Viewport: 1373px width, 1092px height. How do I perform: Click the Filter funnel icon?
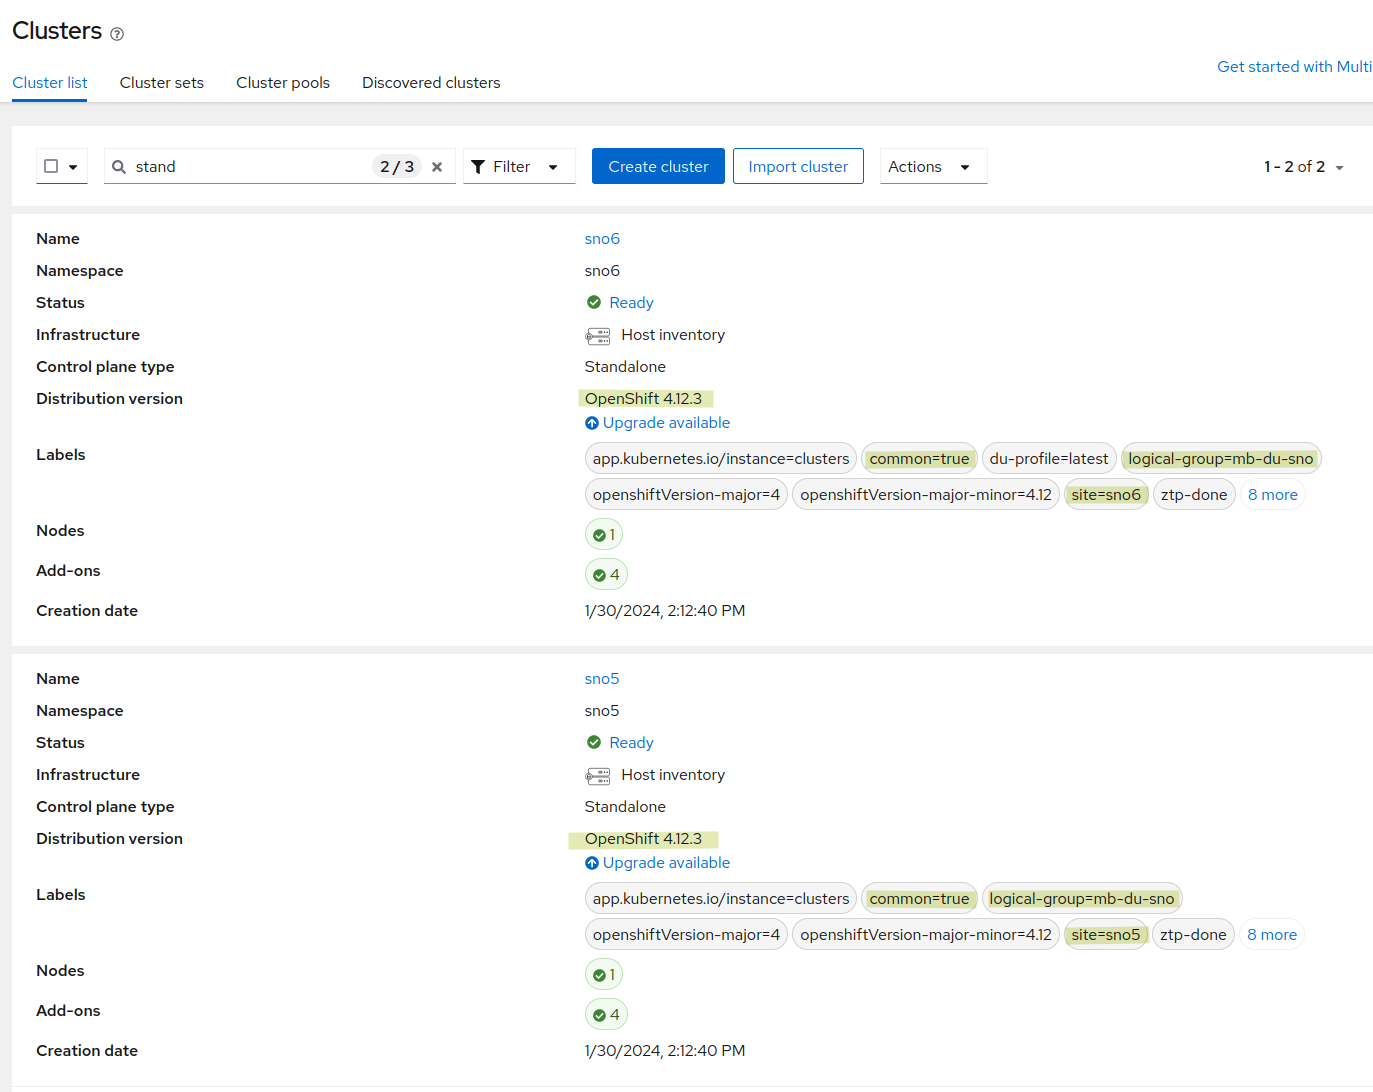click(x=478, y=167)
